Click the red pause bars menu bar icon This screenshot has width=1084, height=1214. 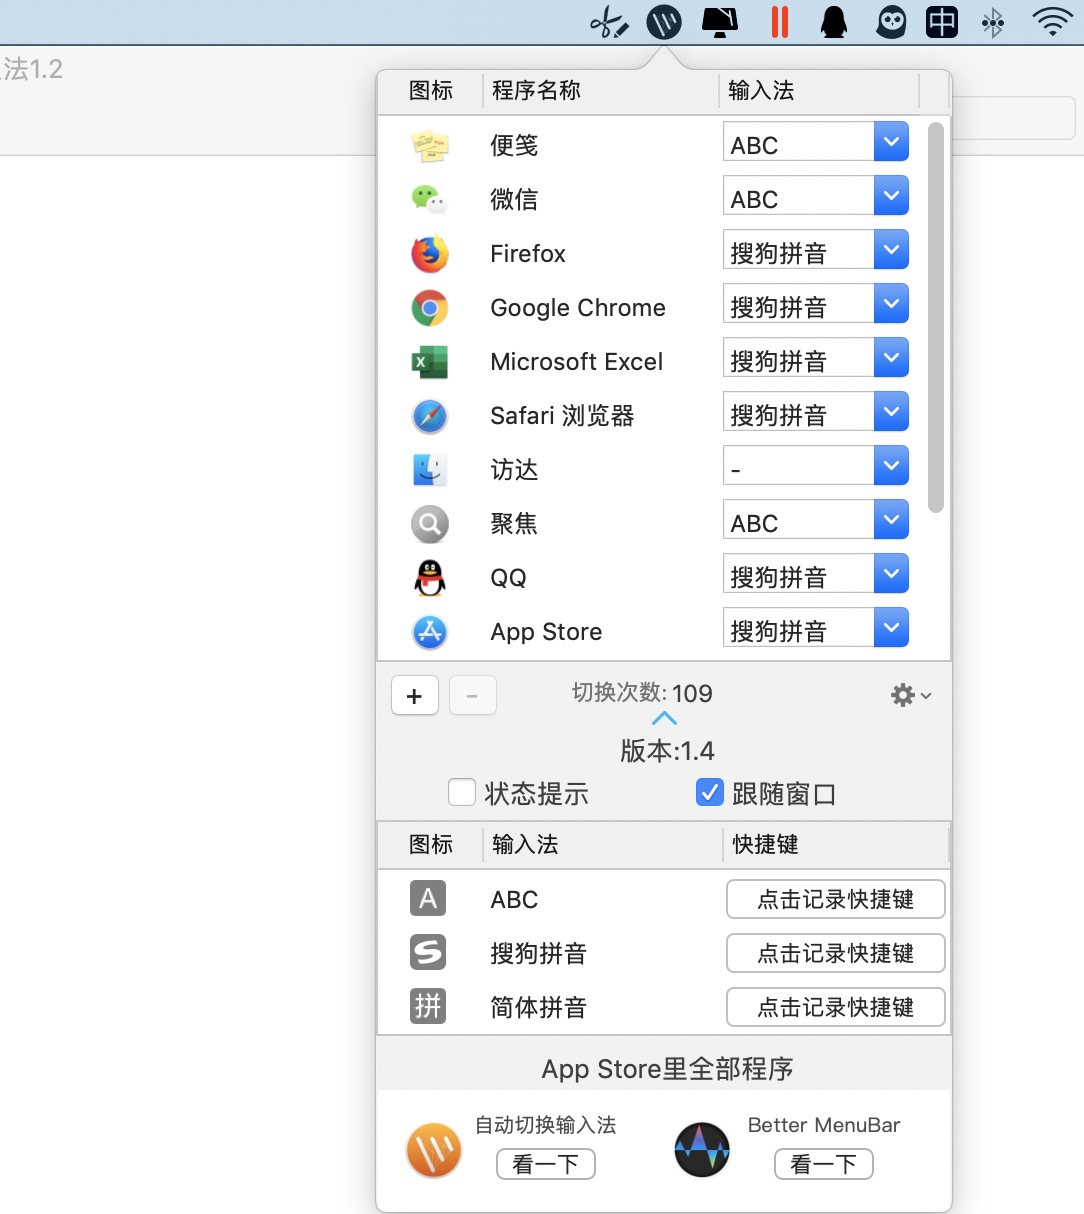(x=780, y=22)
